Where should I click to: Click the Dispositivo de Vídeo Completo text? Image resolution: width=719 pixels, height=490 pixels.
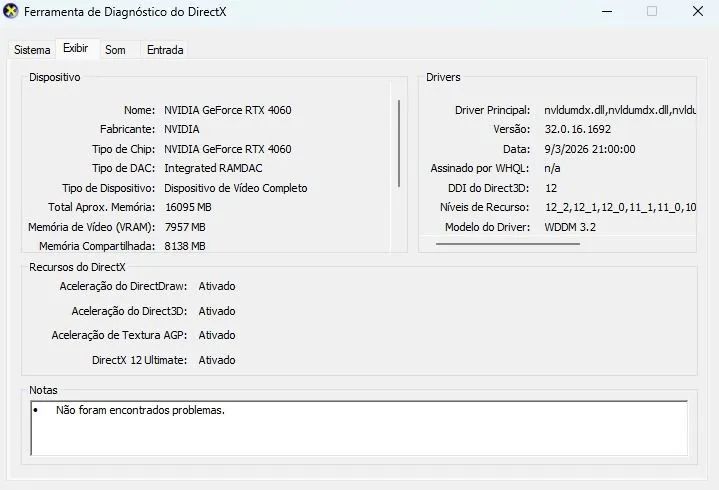coord(236,188)
